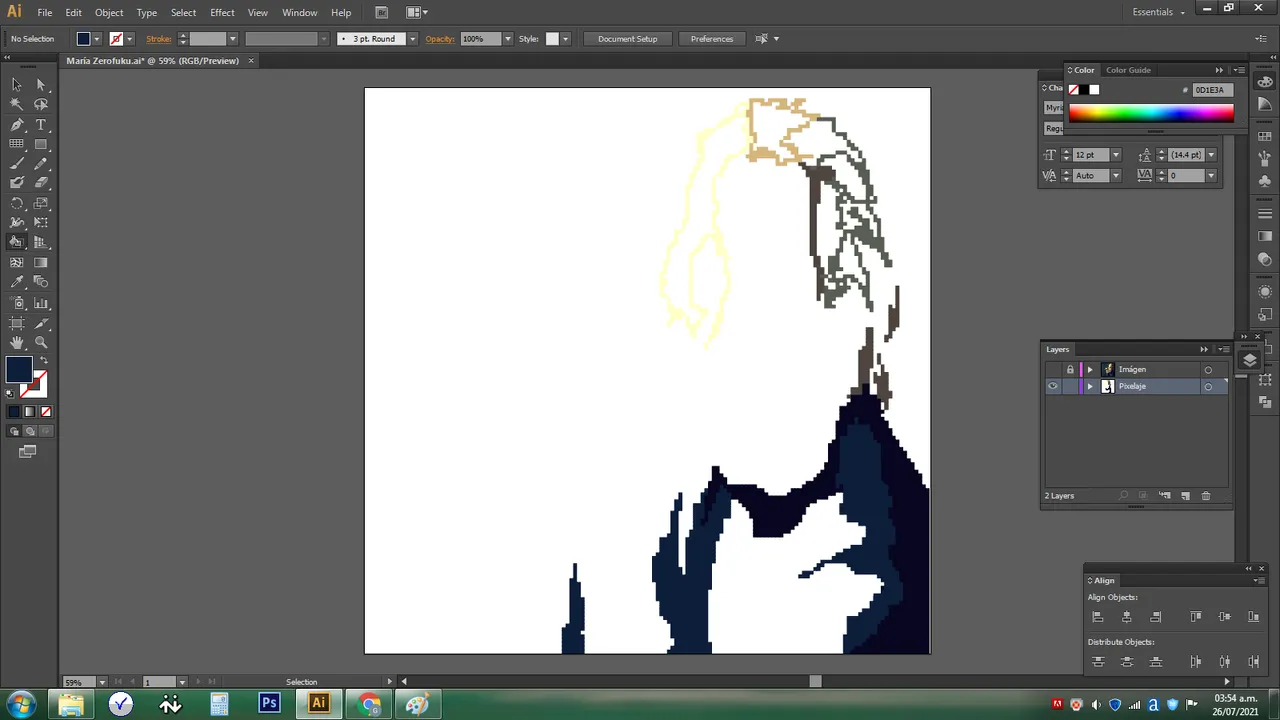Select the Magic Wand tool

pyautogui.click(x=17, y=105)
